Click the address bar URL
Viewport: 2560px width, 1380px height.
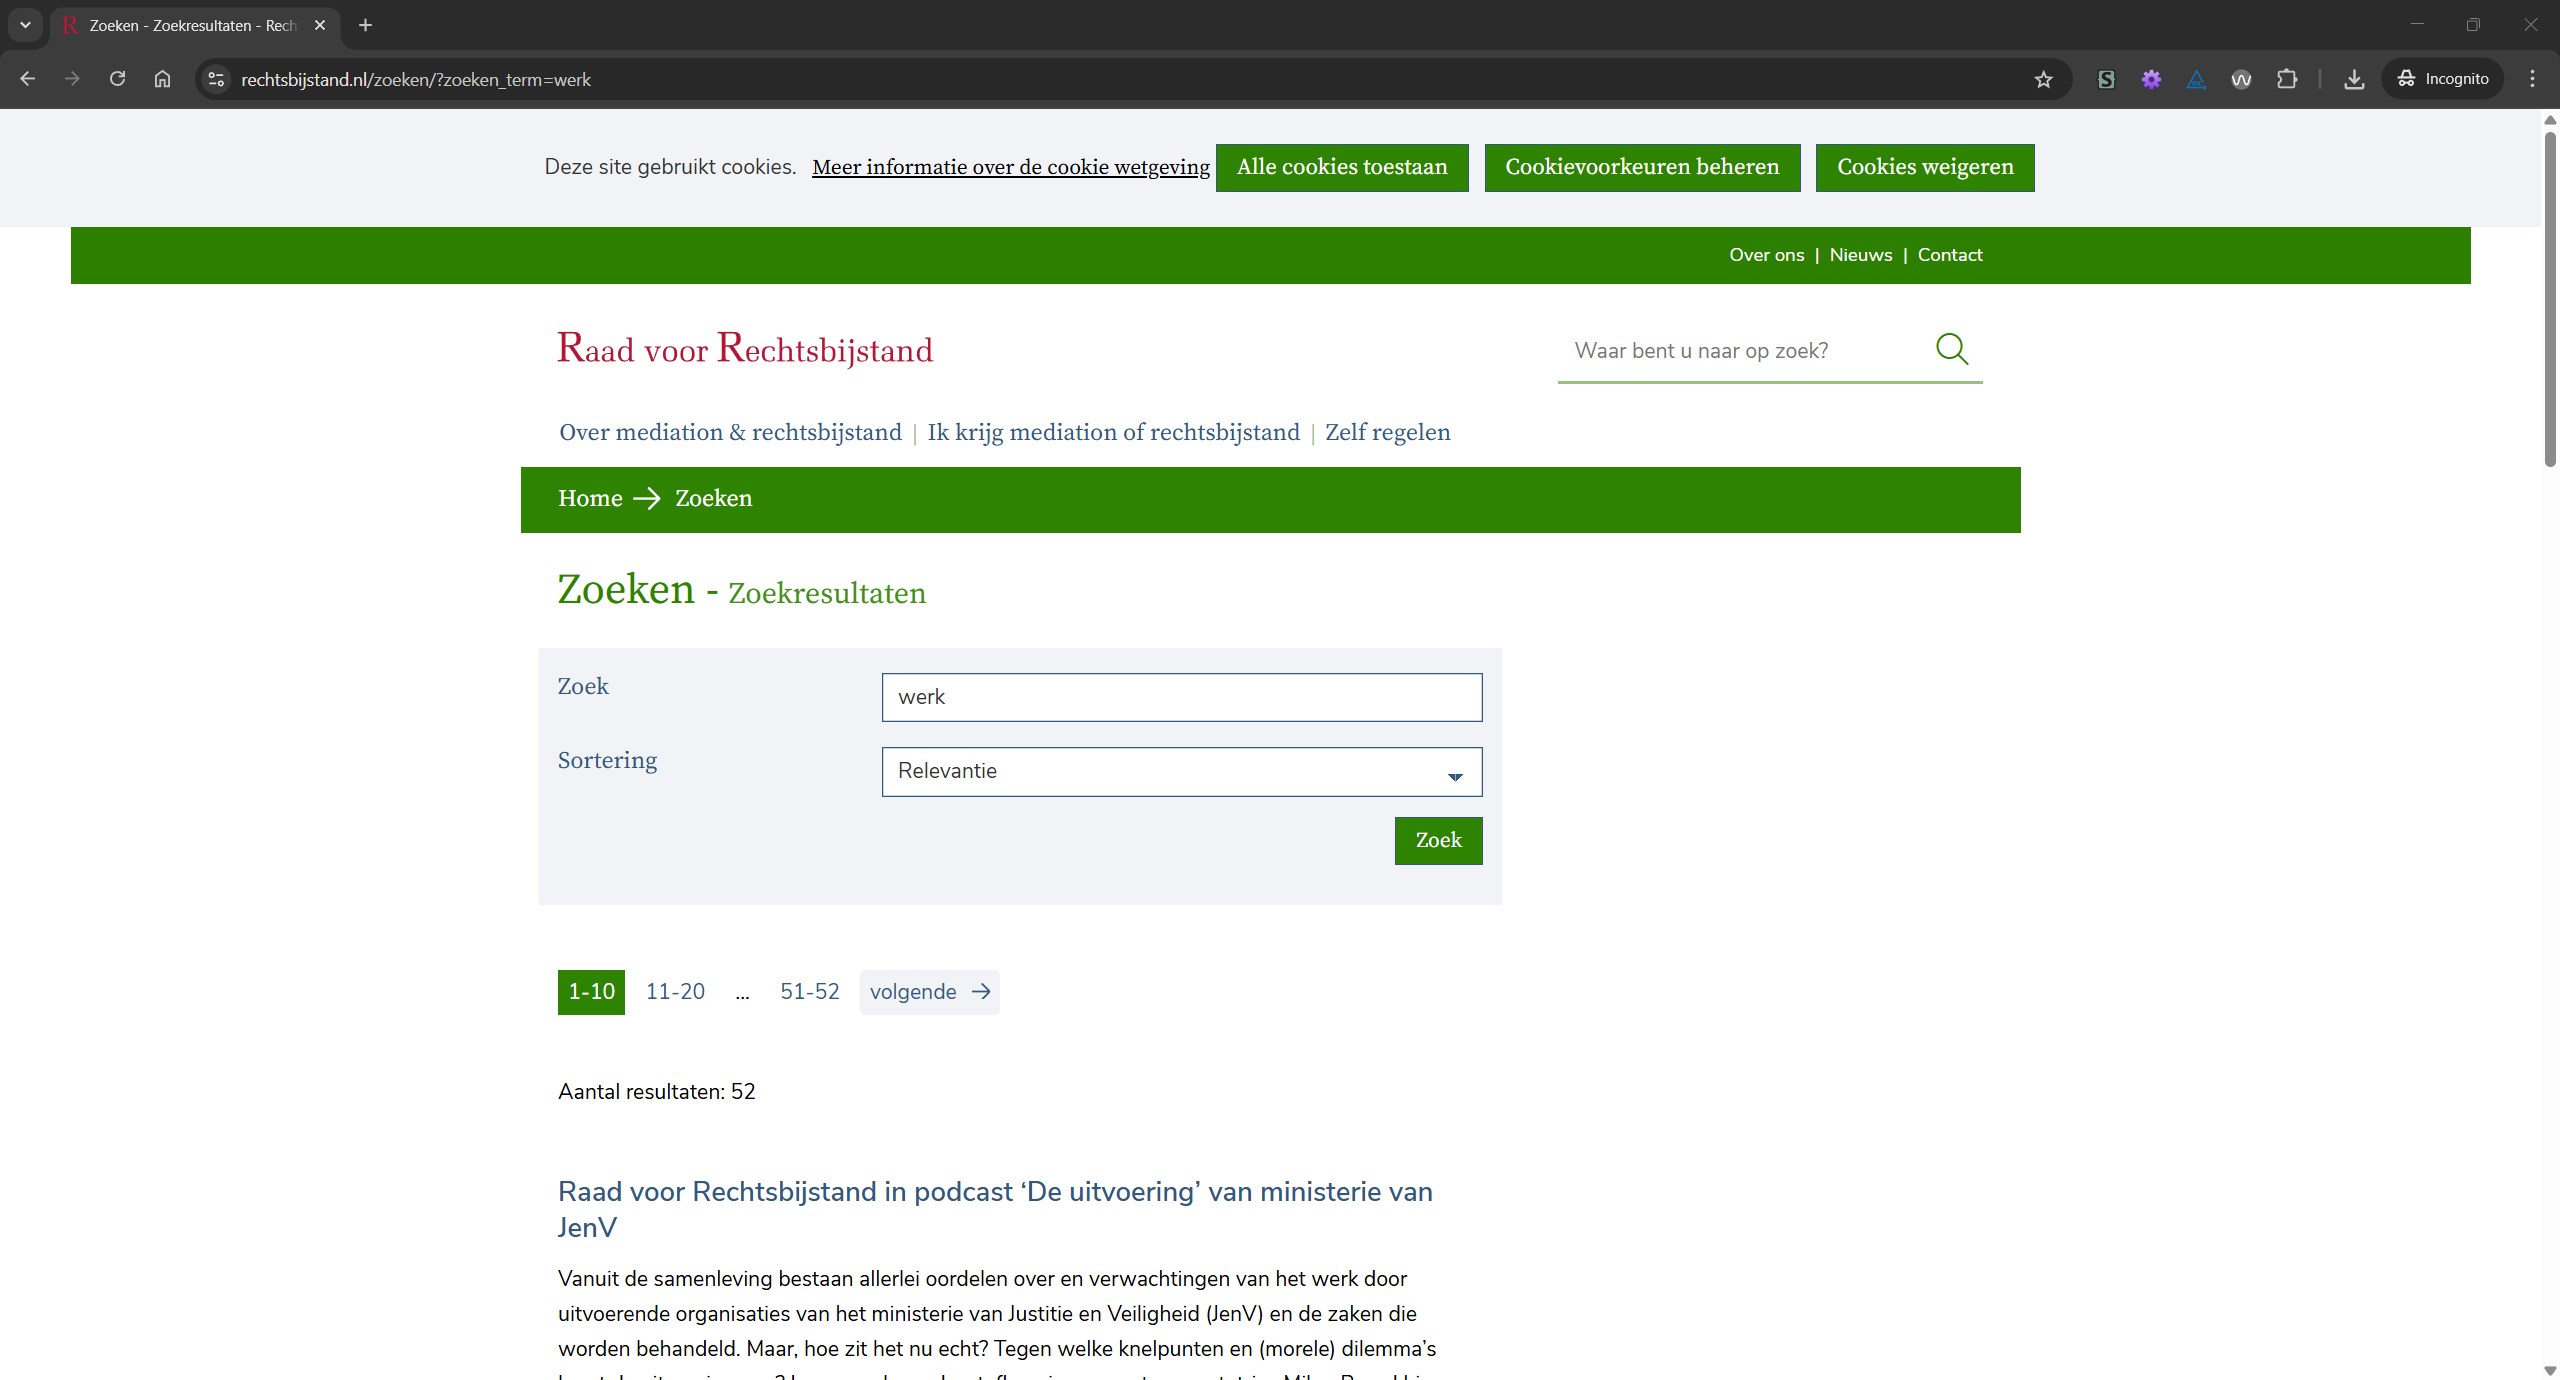(416, 79)
